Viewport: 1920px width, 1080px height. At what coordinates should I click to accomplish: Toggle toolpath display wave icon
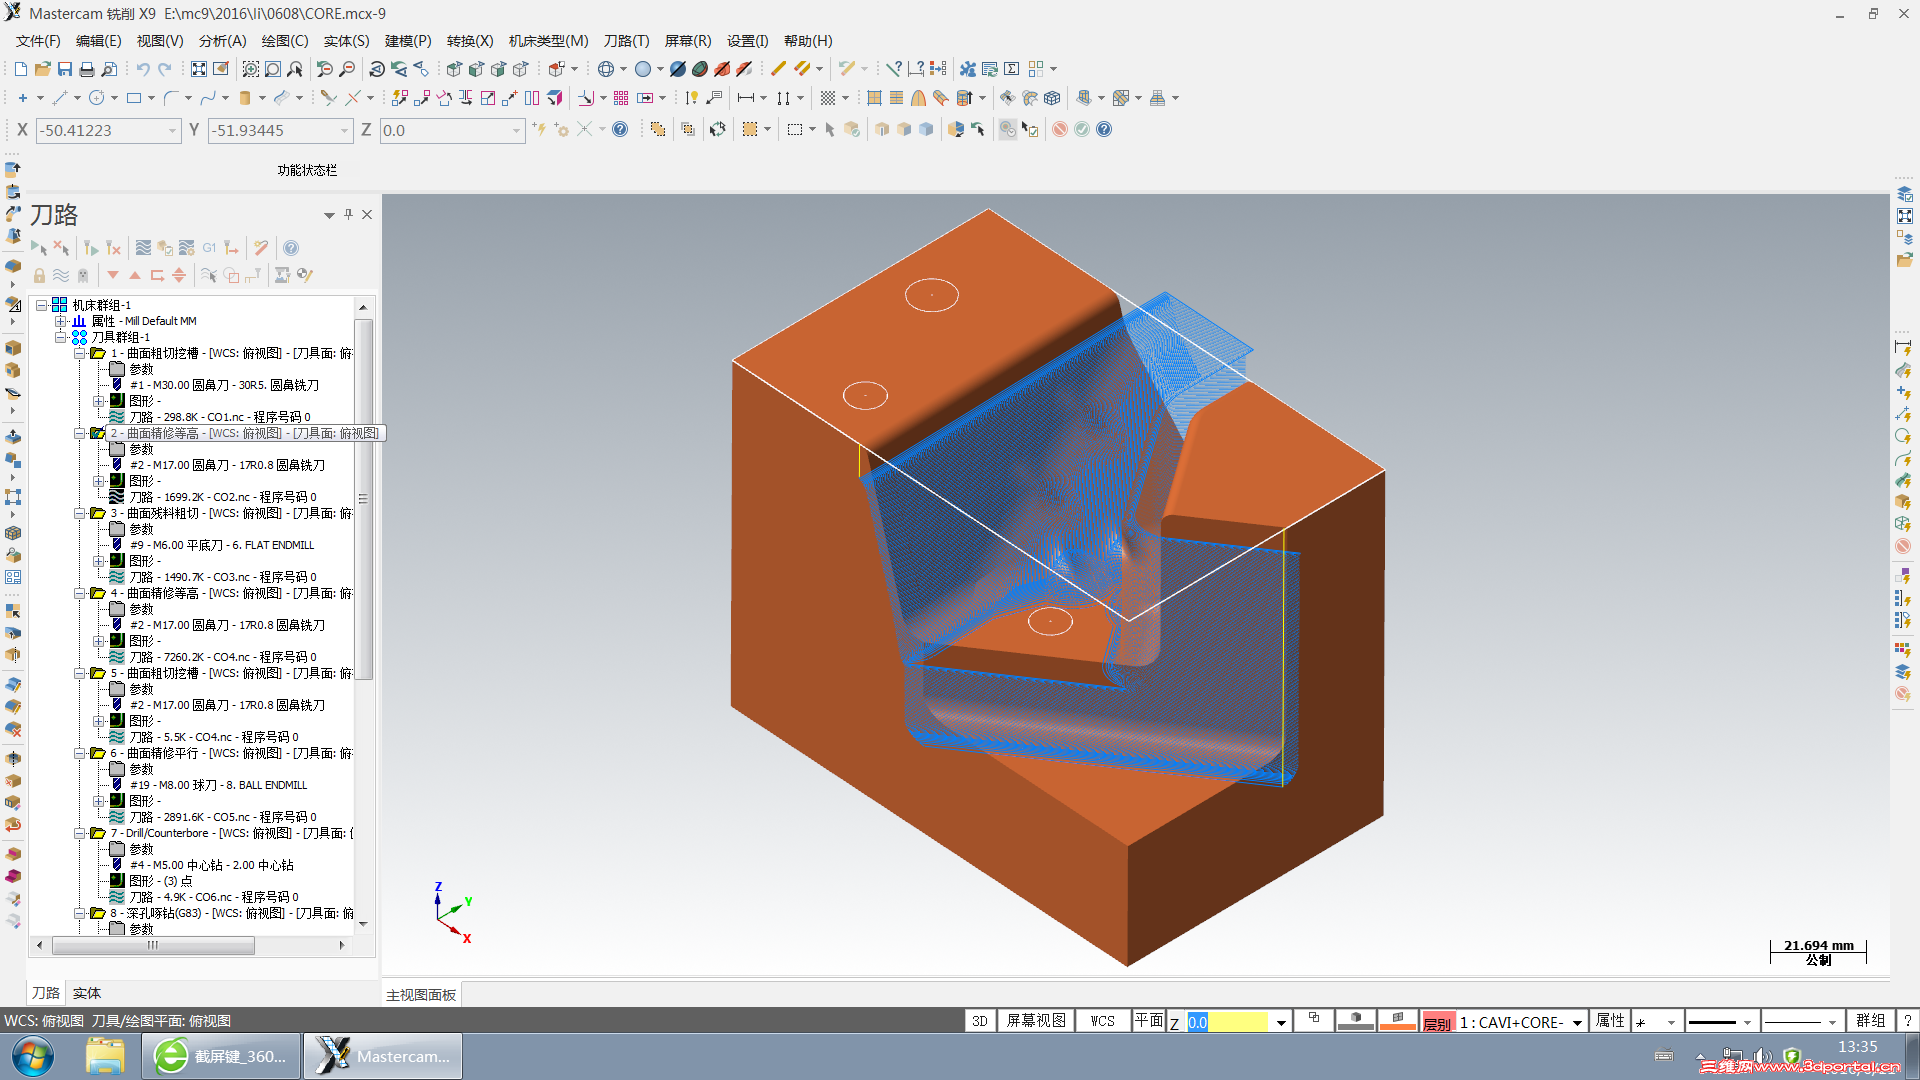61,275
